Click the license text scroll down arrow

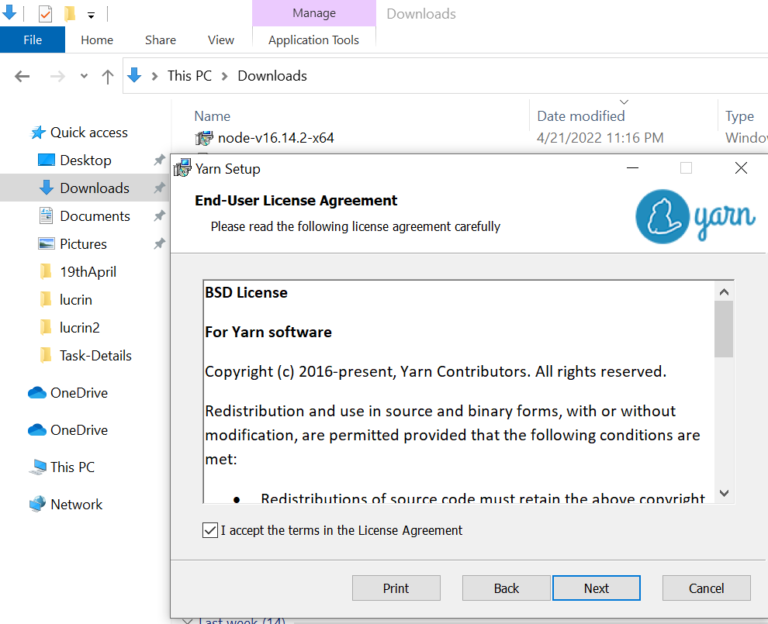[x=724, y=493]
